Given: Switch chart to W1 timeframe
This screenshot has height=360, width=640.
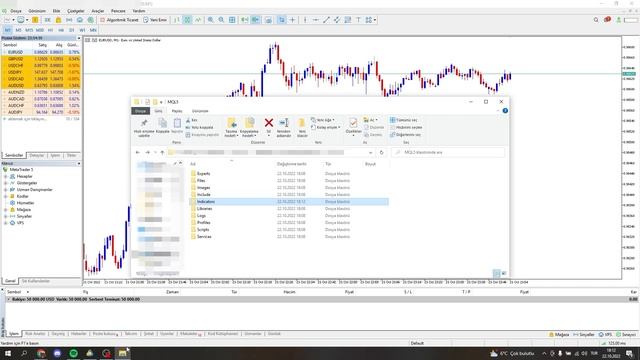Looking at the screenshot, I should (x=82, y=30).
